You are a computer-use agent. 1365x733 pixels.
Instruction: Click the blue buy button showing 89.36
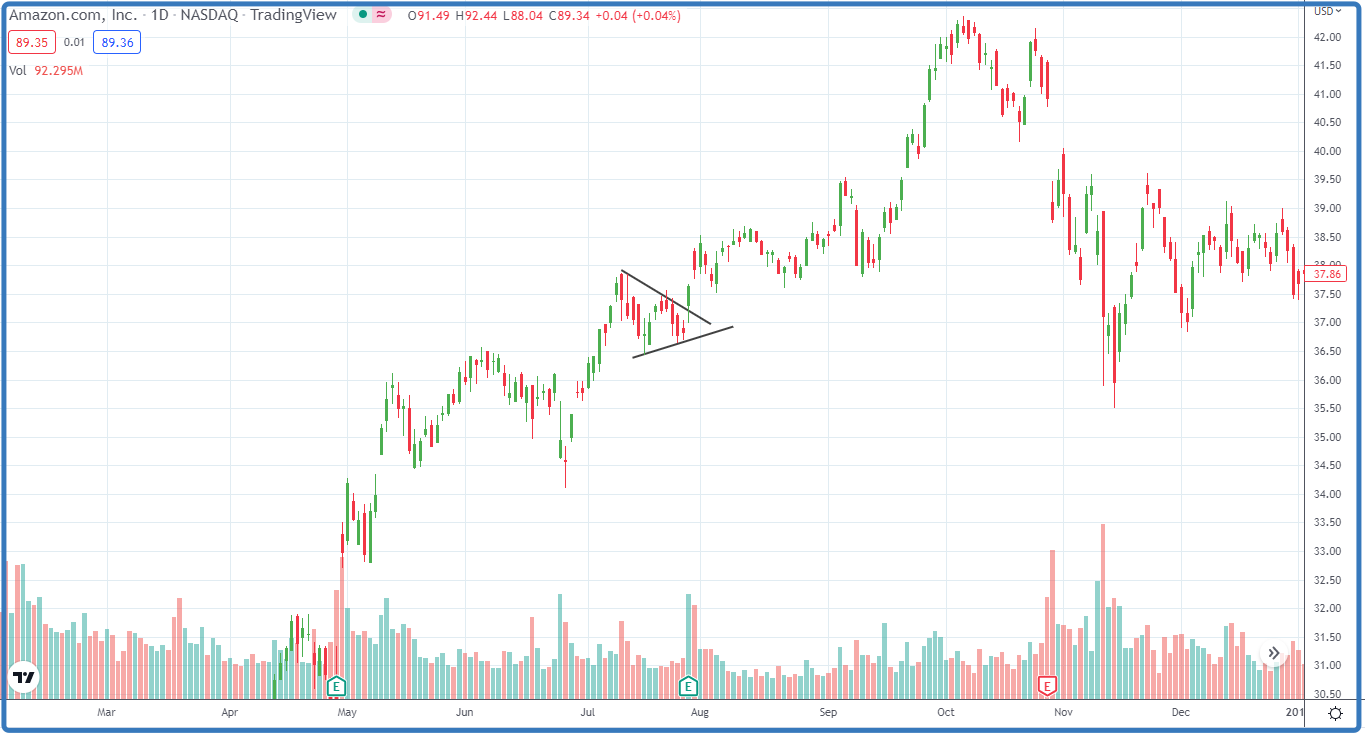coord(116,43)
